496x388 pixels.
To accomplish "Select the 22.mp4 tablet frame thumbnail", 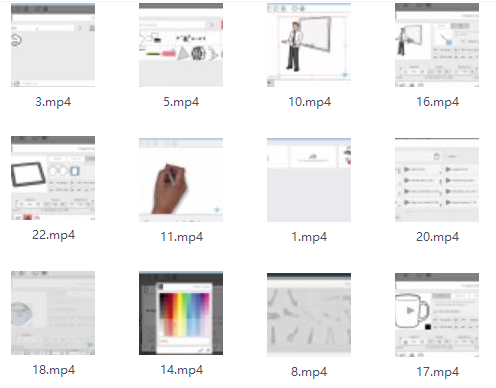I will pos(53,178).
